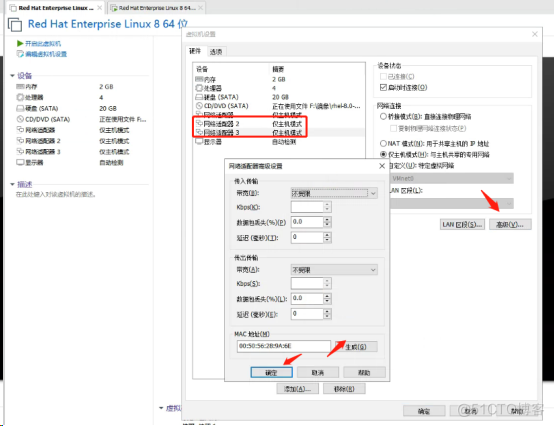
Task: Select NAT mode radio button
Action: (x=383, y=143)
